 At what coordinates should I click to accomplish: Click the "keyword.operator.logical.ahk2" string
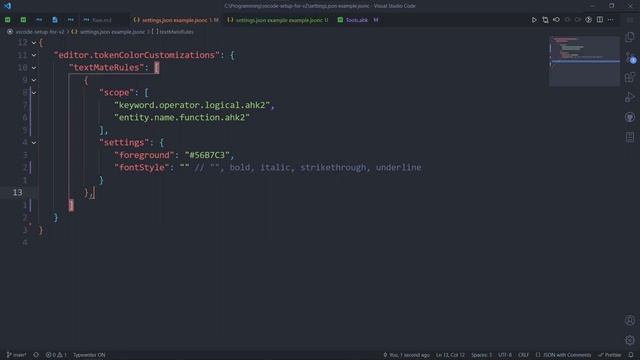(192, 105)
